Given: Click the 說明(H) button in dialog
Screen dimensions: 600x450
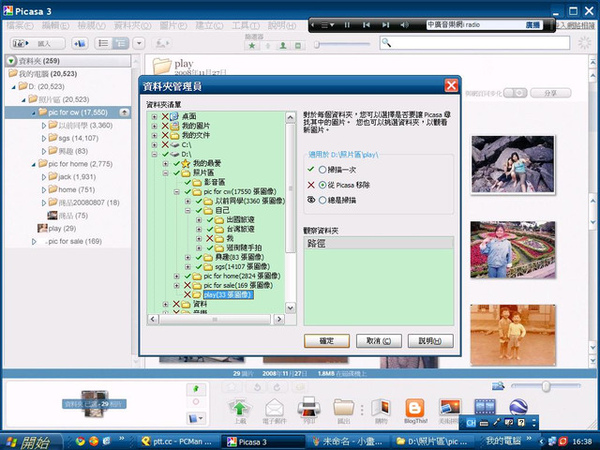Looking at the screenshot, I should pyautogui.click(x=430, y=341).
